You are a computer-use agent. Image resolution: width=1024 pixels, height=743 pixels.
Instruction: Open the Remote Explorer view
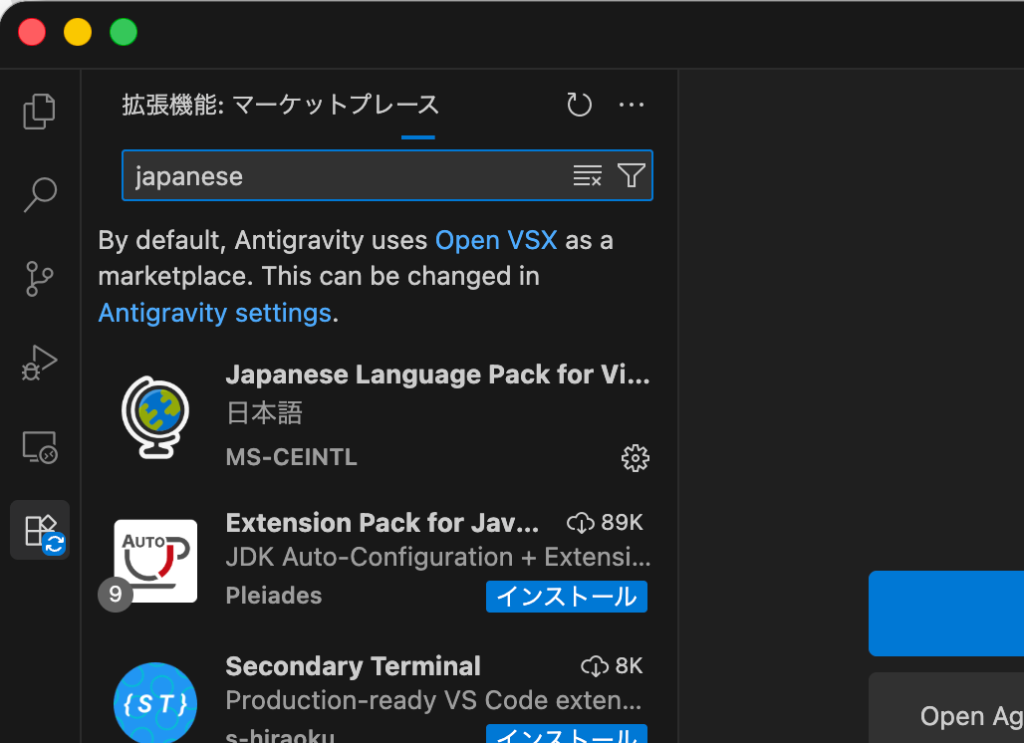coord(39,447)
